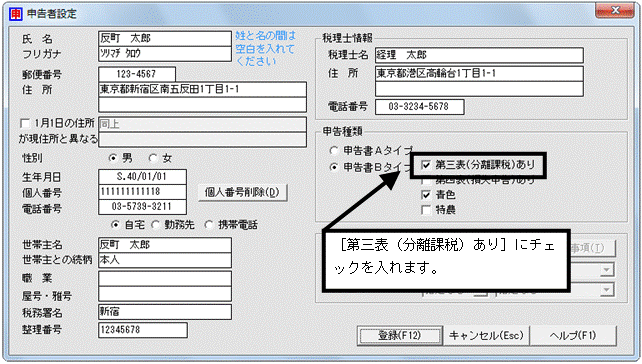
Task: Open the upper right dropdown arrow
Action: pos(607,270)
